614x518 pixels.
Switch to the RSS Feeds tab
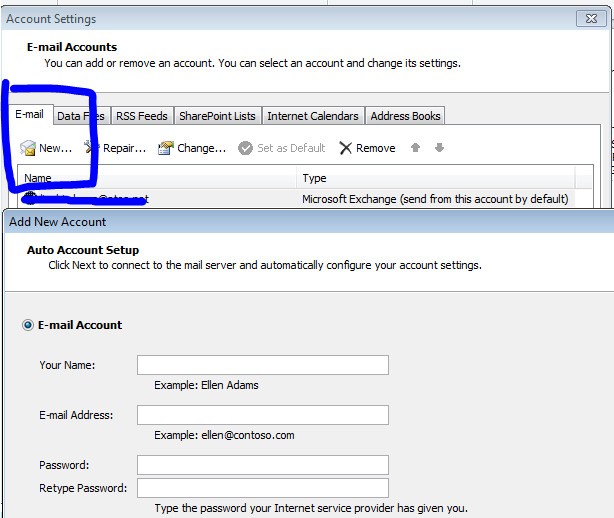142,116
